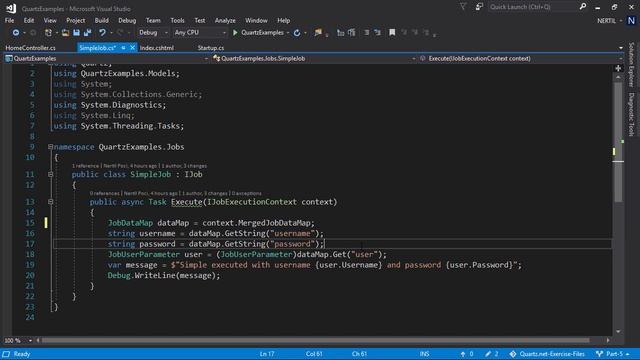Click the Open File folder icon
640x360 pixels.
(65, 33)
